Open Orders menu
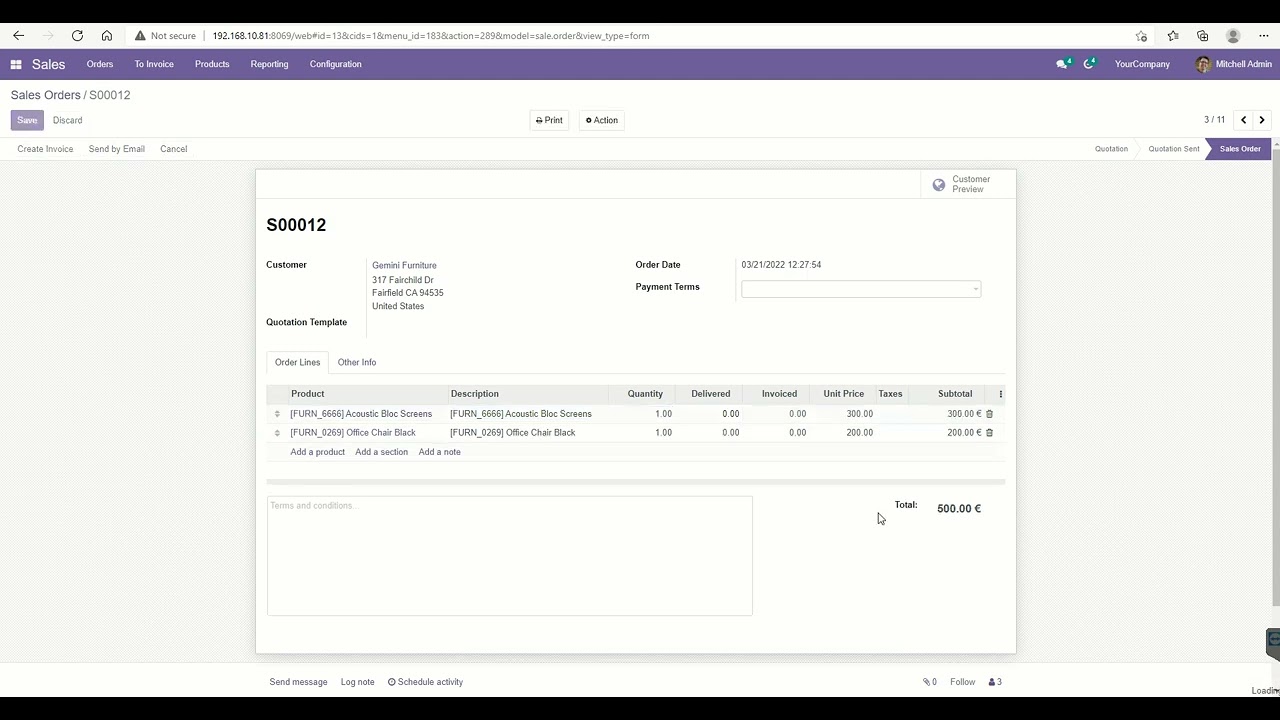1280x720 pixels. point(100,64)
